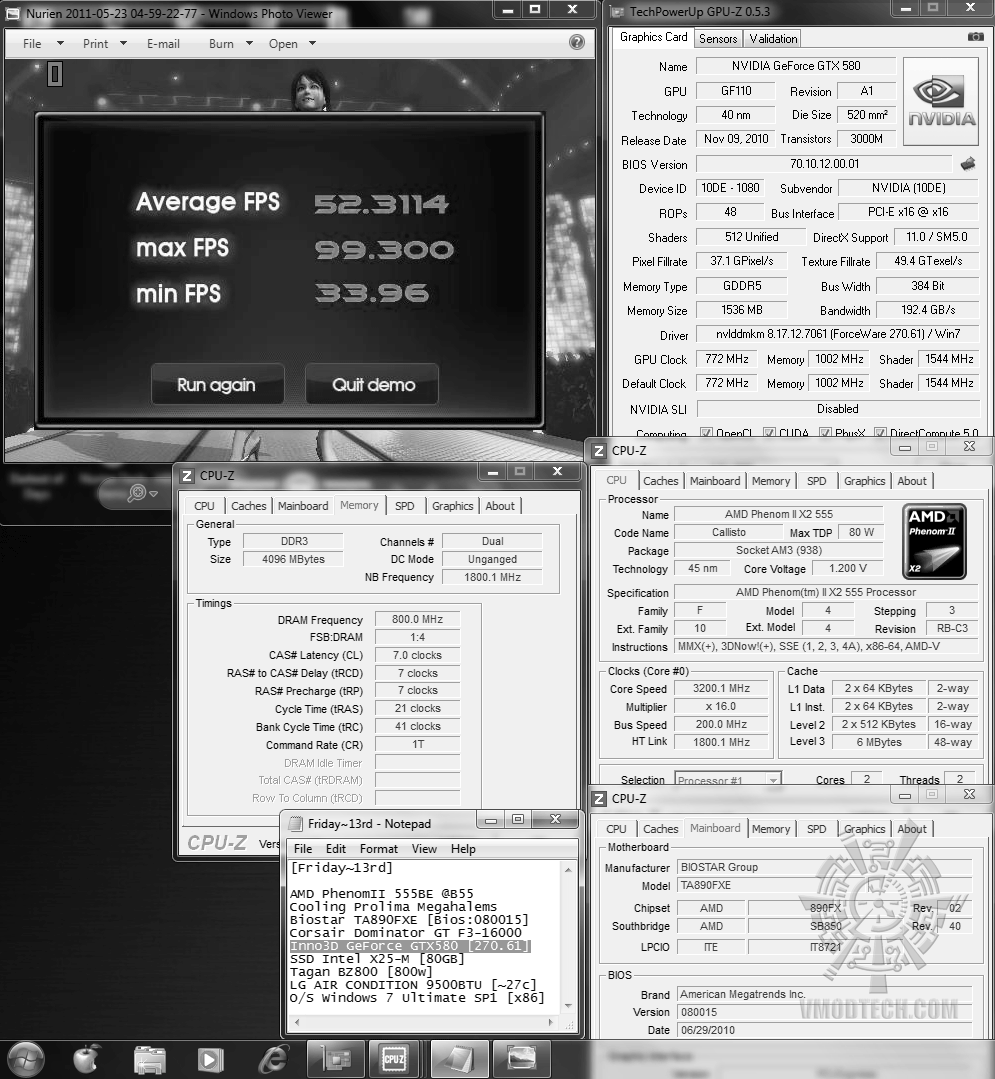Launch the apple icon on the taskbar
Image resolution: width=995 pixels, height=1079 pixels.
coord(87,1059)
